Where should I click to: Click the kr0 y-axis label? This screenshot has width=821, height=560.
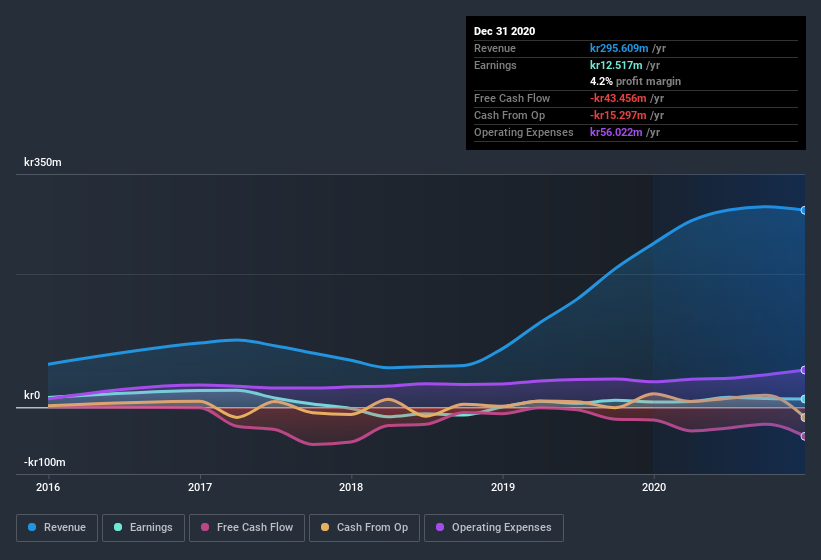(x=32, y=395)
